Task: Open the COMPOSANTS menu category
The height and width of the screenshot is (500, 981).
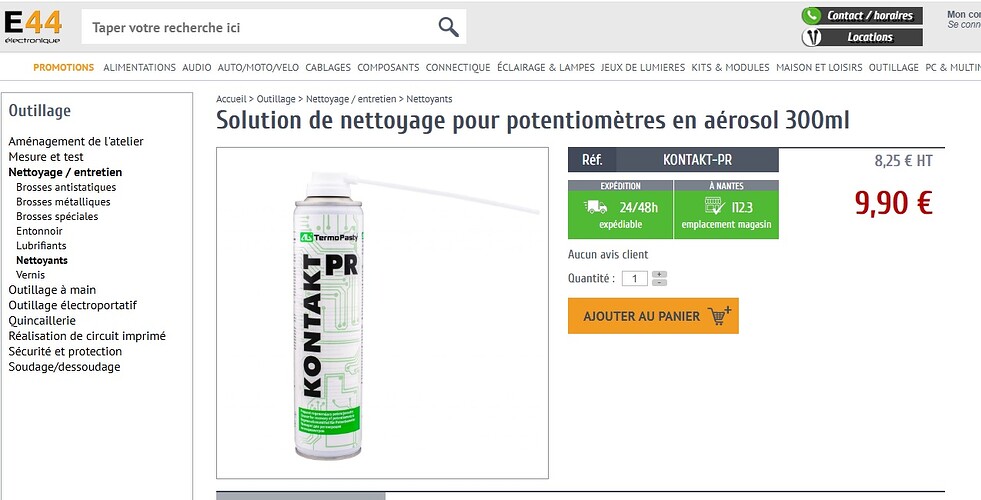Action: [388, 67]
